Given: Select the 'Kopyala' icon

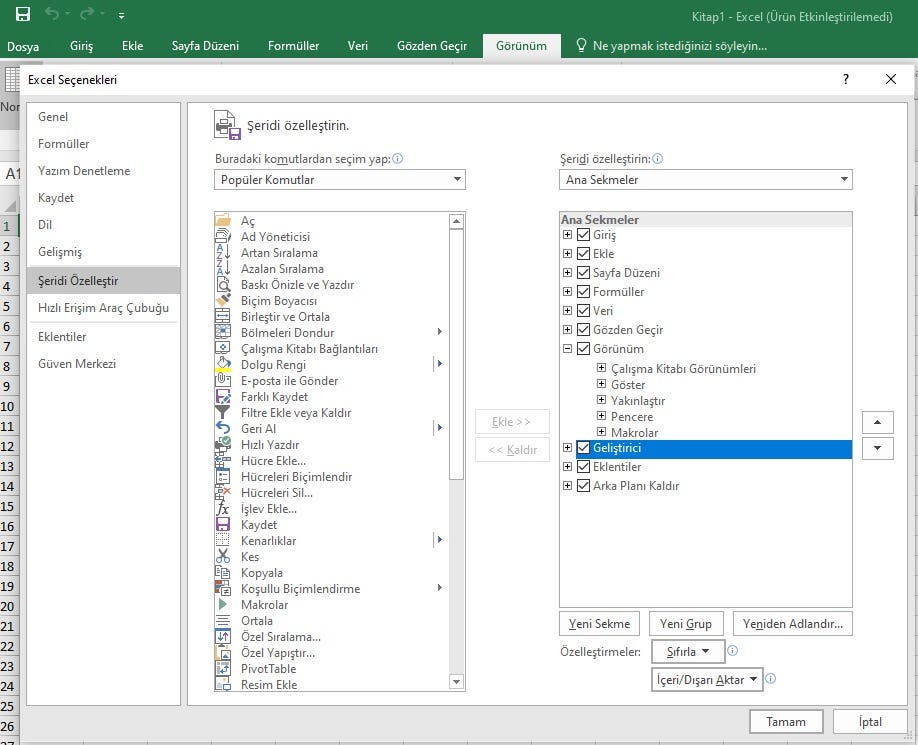Looking at the screenshot, I should (222, 572).
